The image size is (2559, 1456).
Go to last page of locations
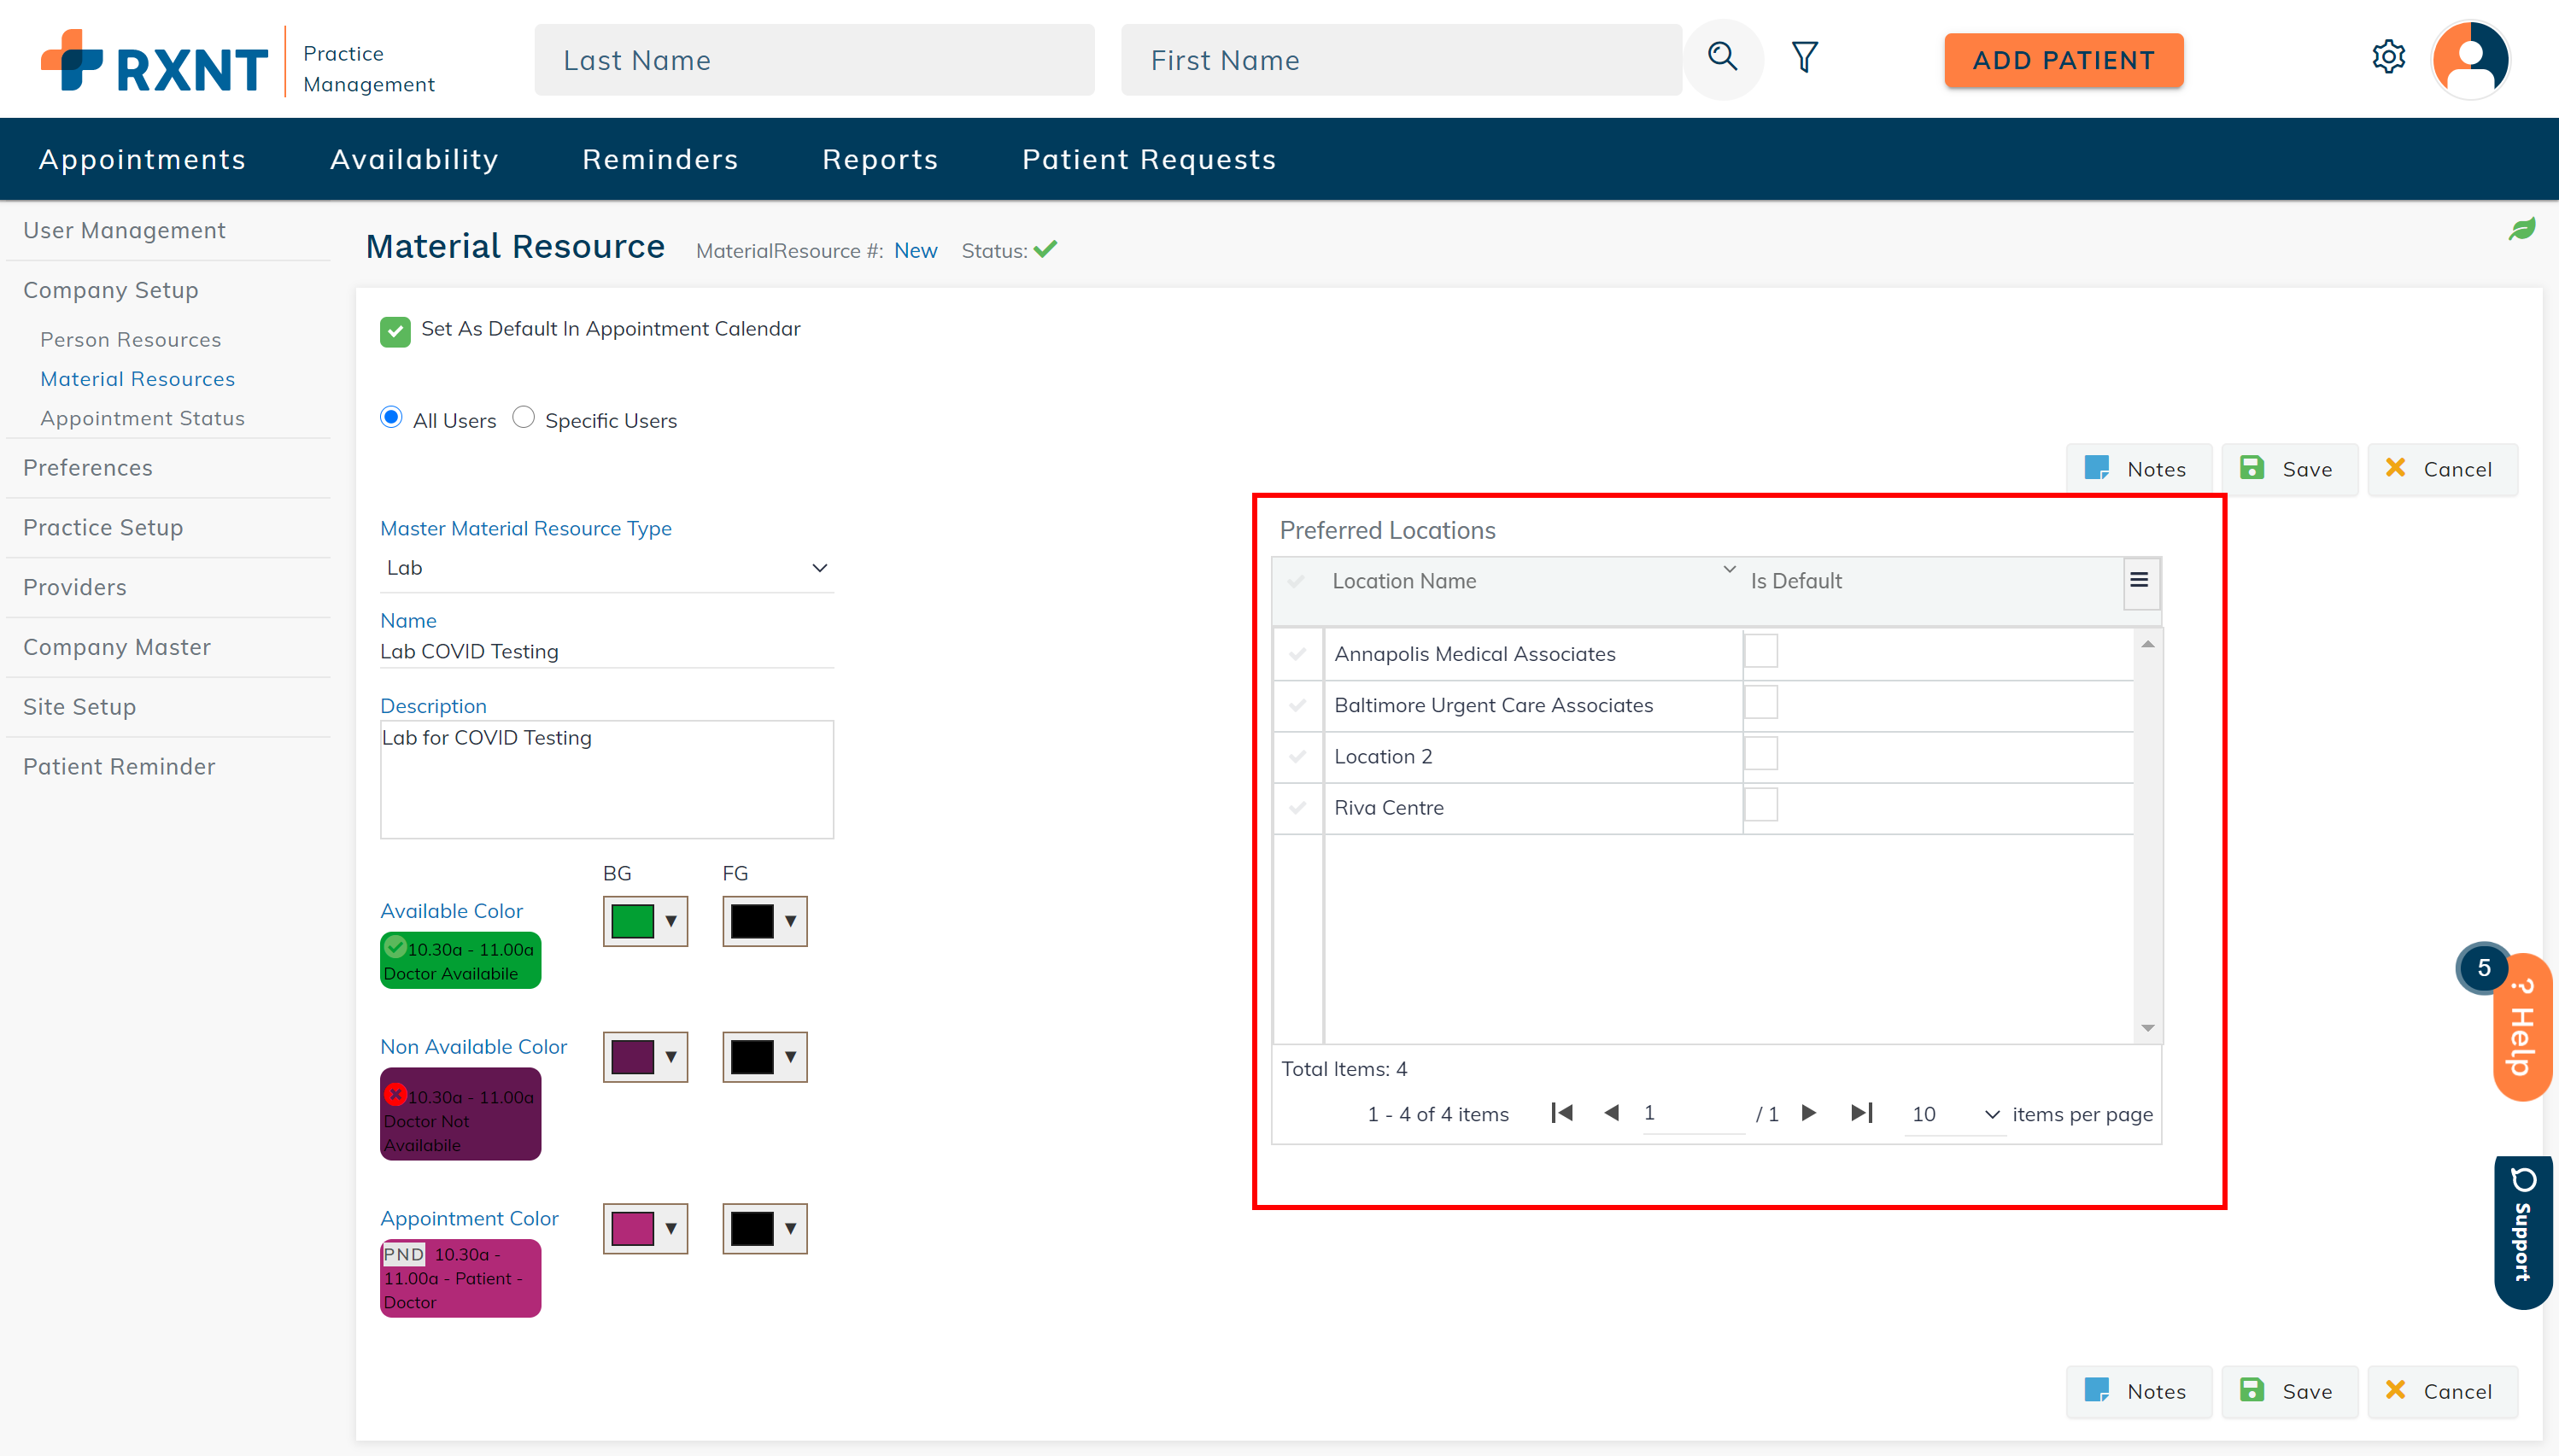(x=1861, y=1113)
